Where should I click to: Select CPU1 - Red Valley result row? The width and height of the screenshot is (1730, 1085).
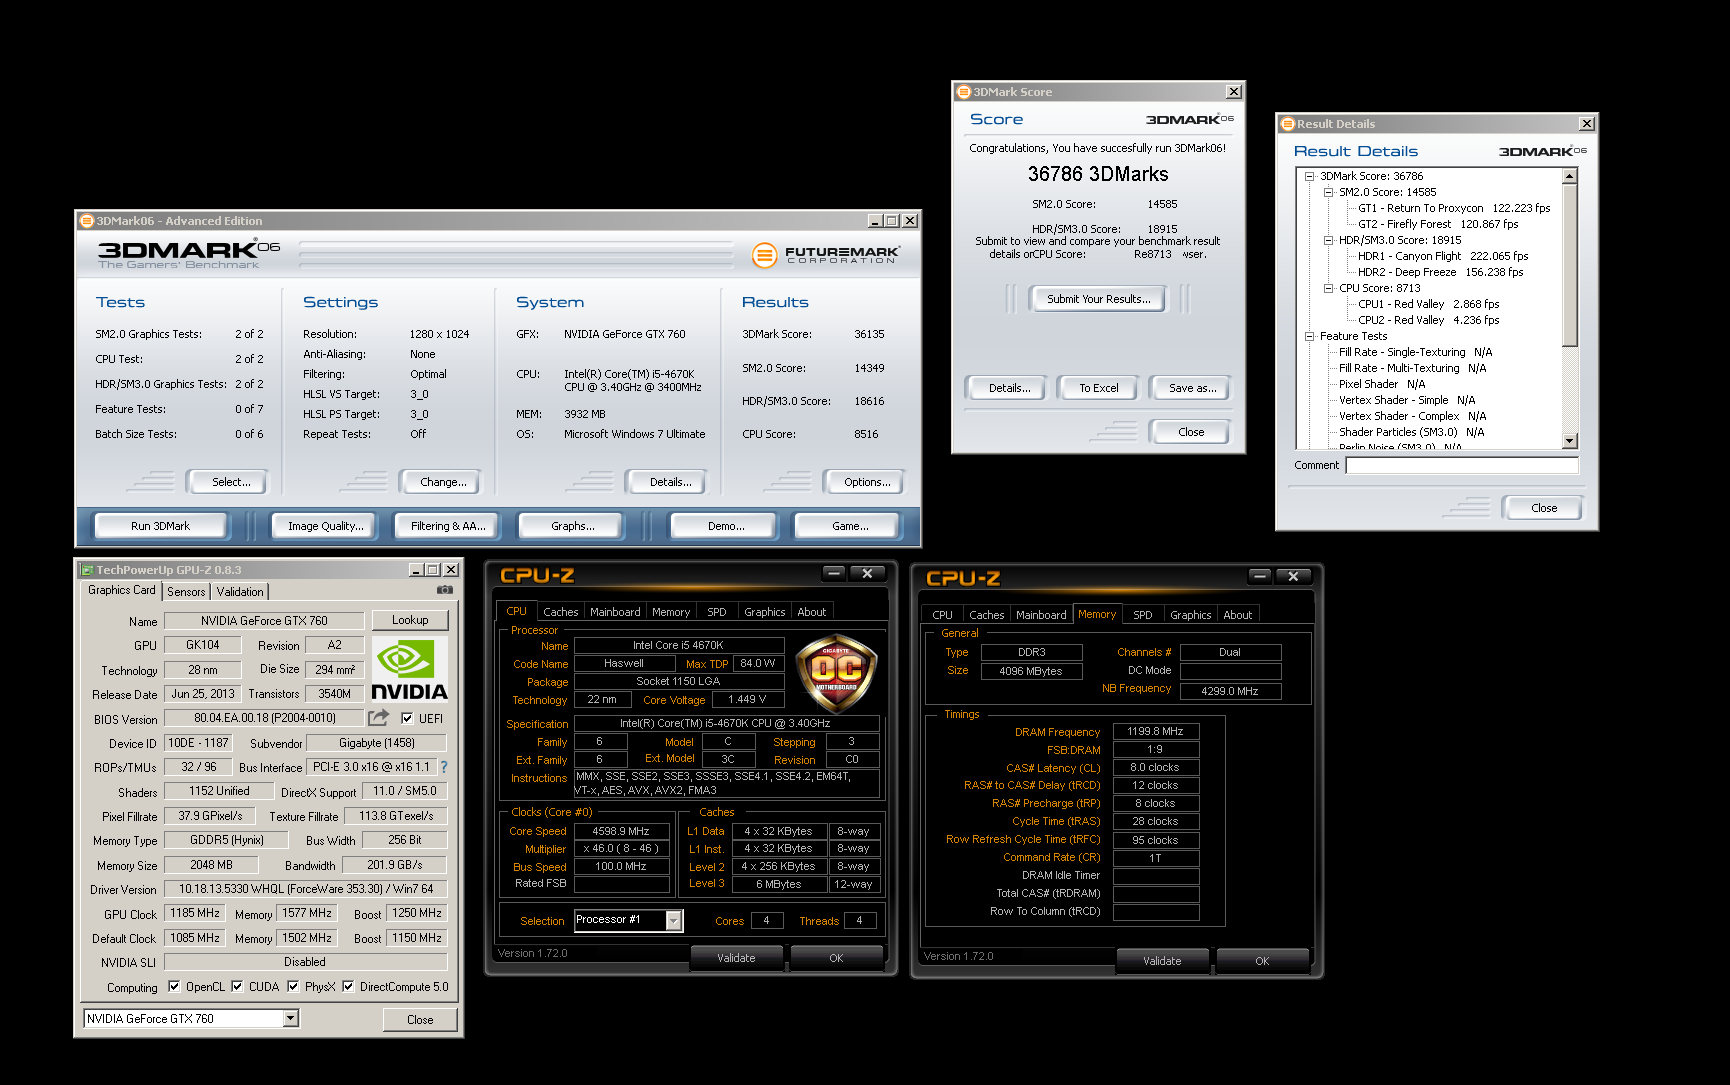[1428, 304]
